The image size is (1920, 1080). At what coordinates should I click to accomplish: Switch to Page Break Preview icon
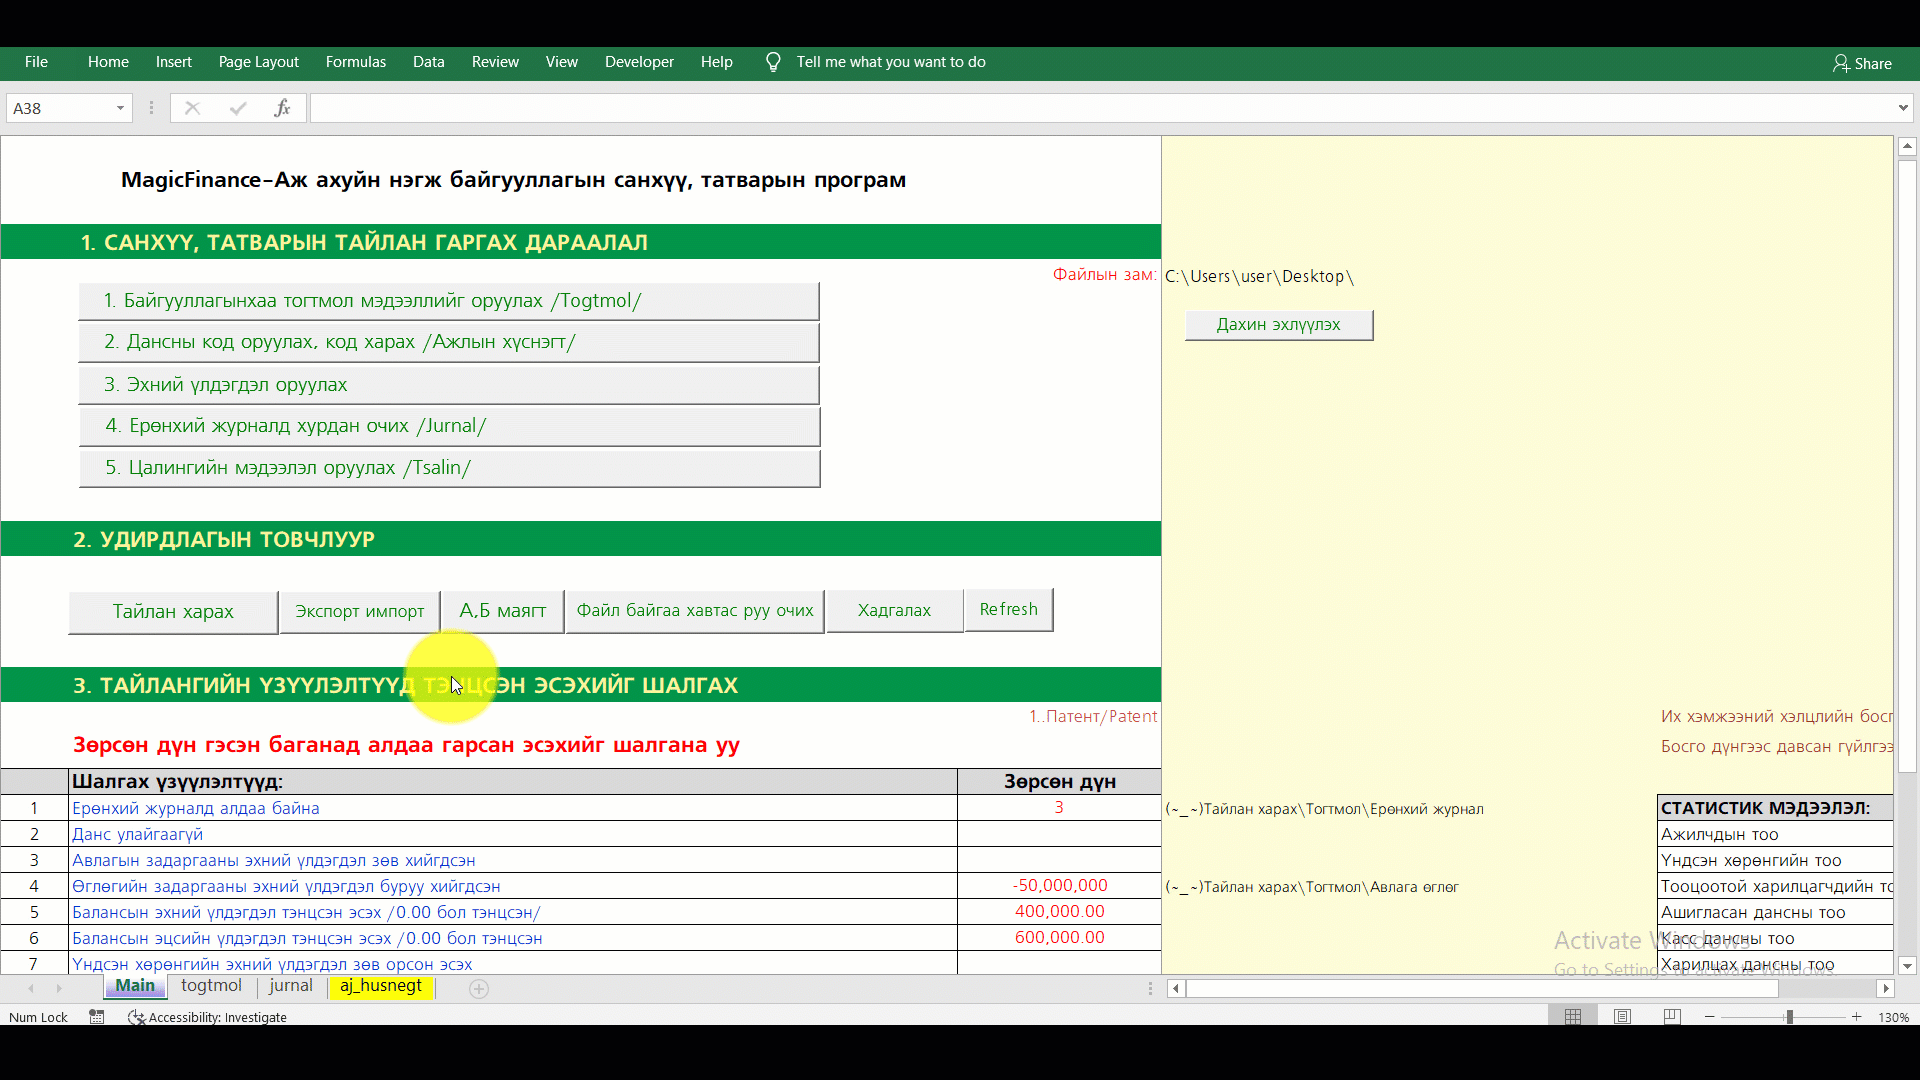(1671, 1016)
